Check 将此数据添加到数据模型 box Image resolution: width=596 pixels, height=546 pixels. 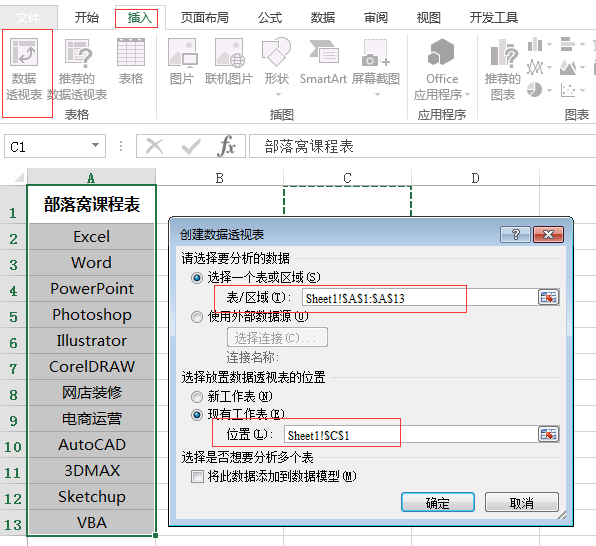click(197, 476)
